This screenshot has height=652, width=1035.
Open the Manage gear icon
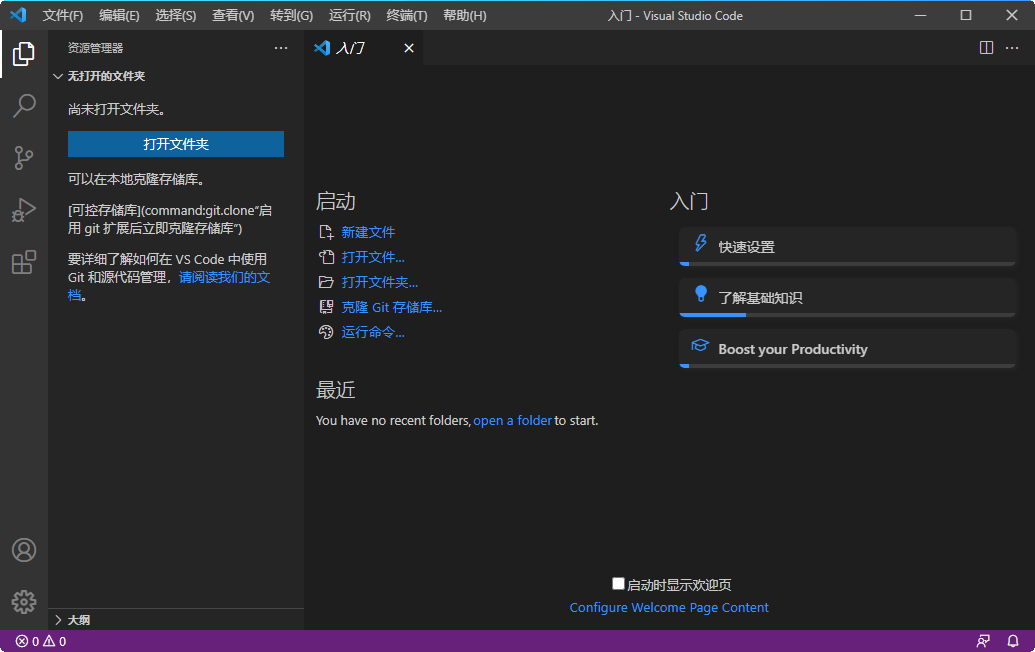pos(24,601)
